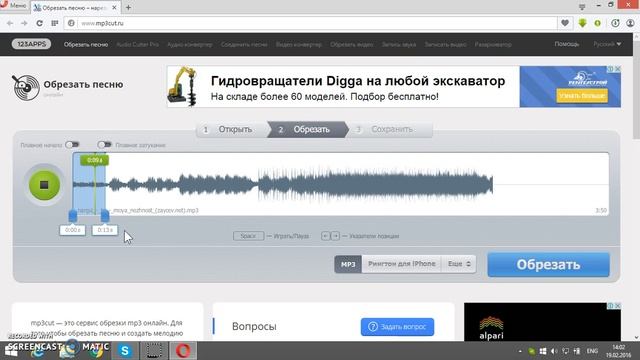Toggle the fade-out switch "Плавное затухание"
Screen dimensions: 640x360
coord(104,144)
